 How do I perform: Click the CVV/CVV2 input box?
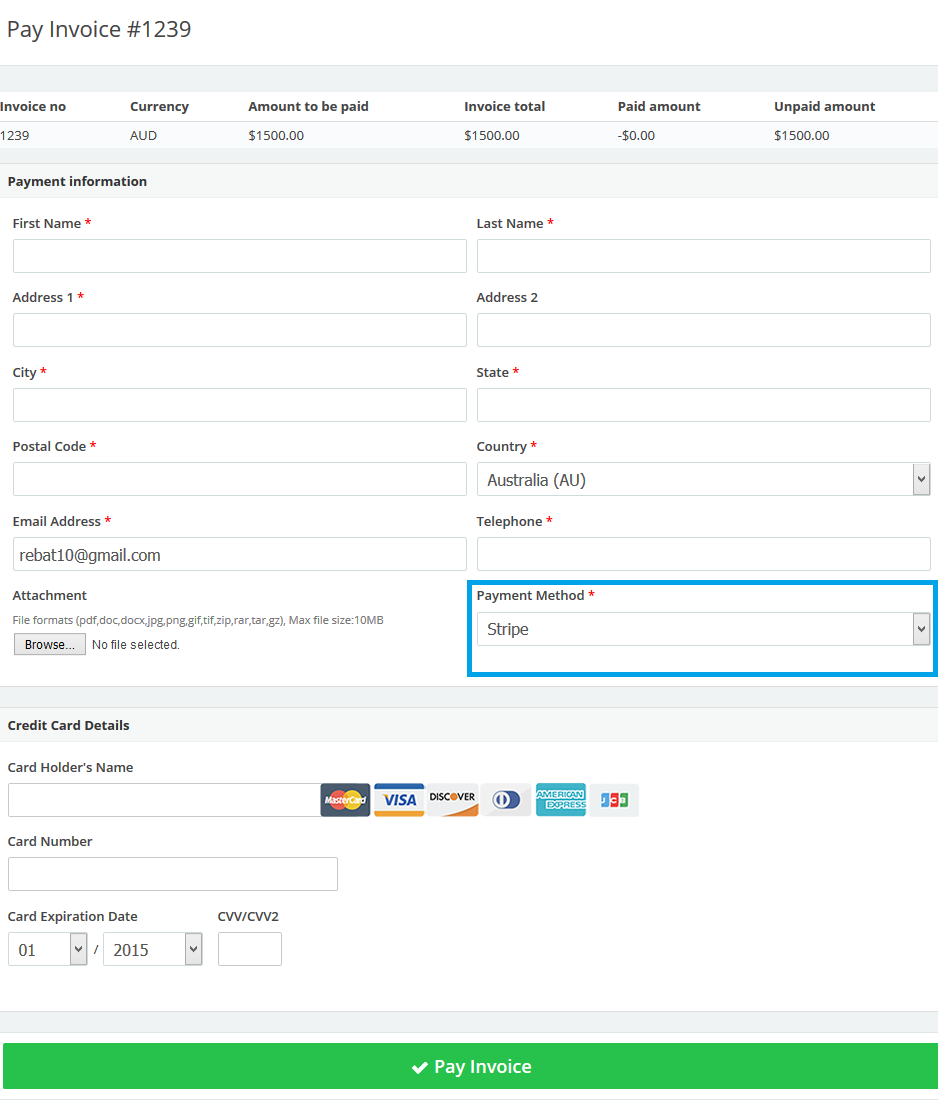pyautogui.click(x=250, y=949)
